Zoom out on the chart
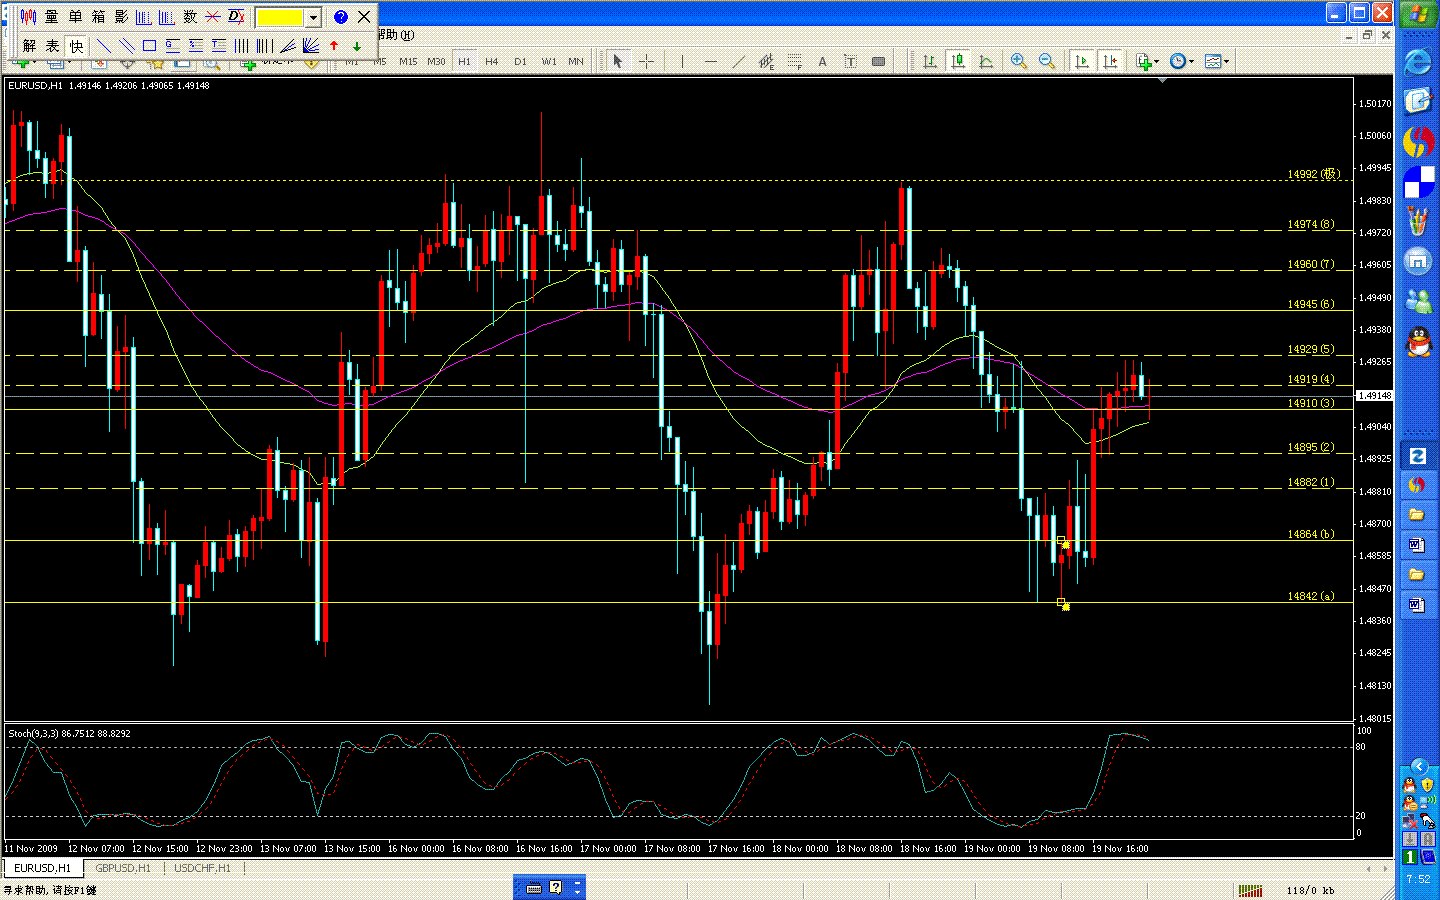The width and height of the screenshot is (1440, 900). pyautogui.click(x=1047, y=62)
